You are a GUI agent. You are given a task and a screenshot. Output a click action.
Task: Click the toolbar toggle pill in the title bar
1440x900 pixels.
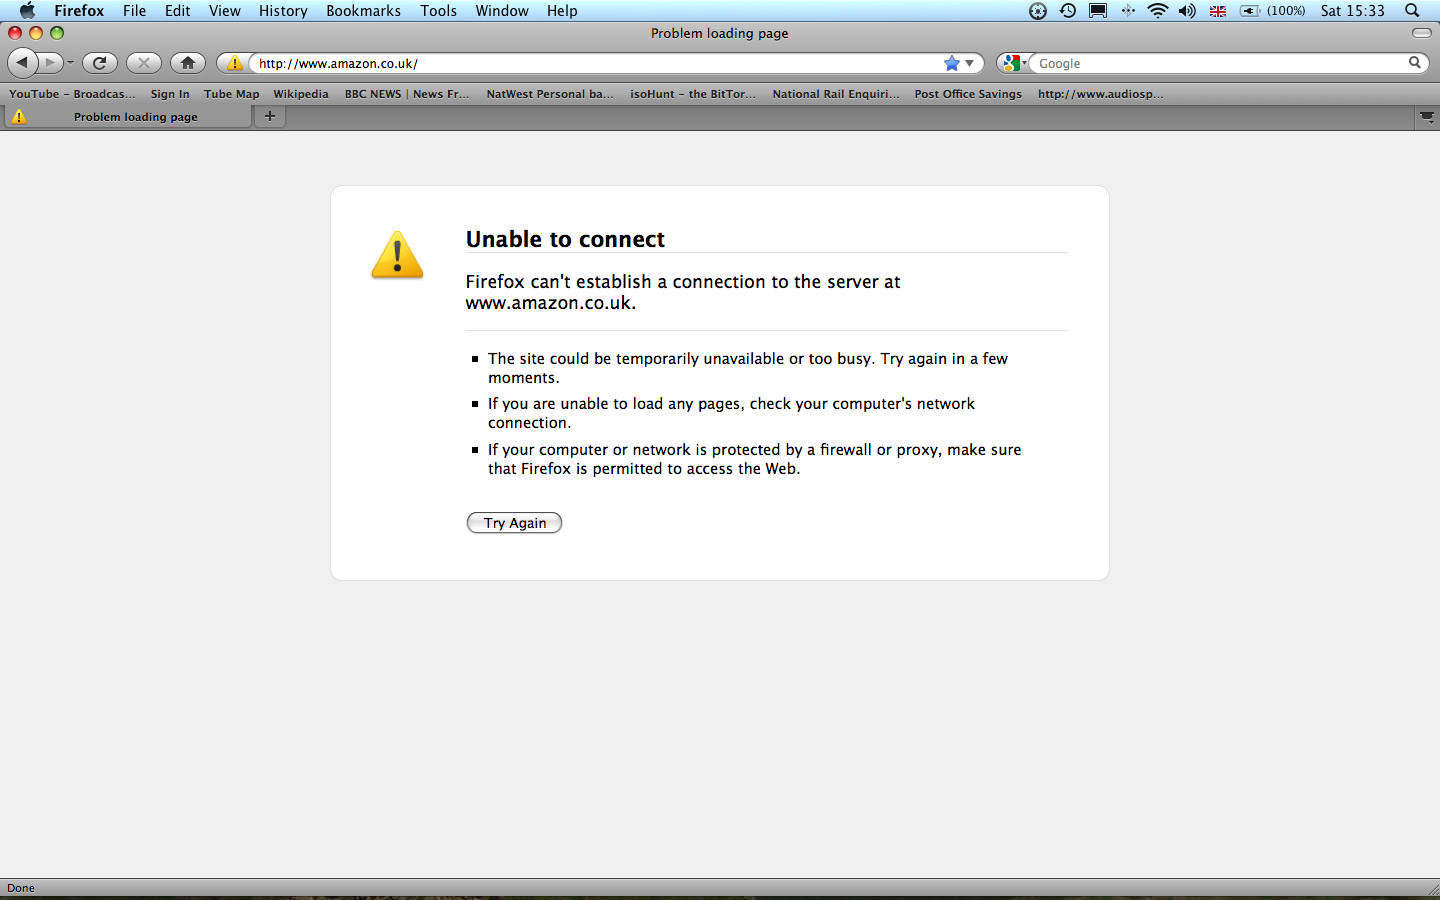1421,33
